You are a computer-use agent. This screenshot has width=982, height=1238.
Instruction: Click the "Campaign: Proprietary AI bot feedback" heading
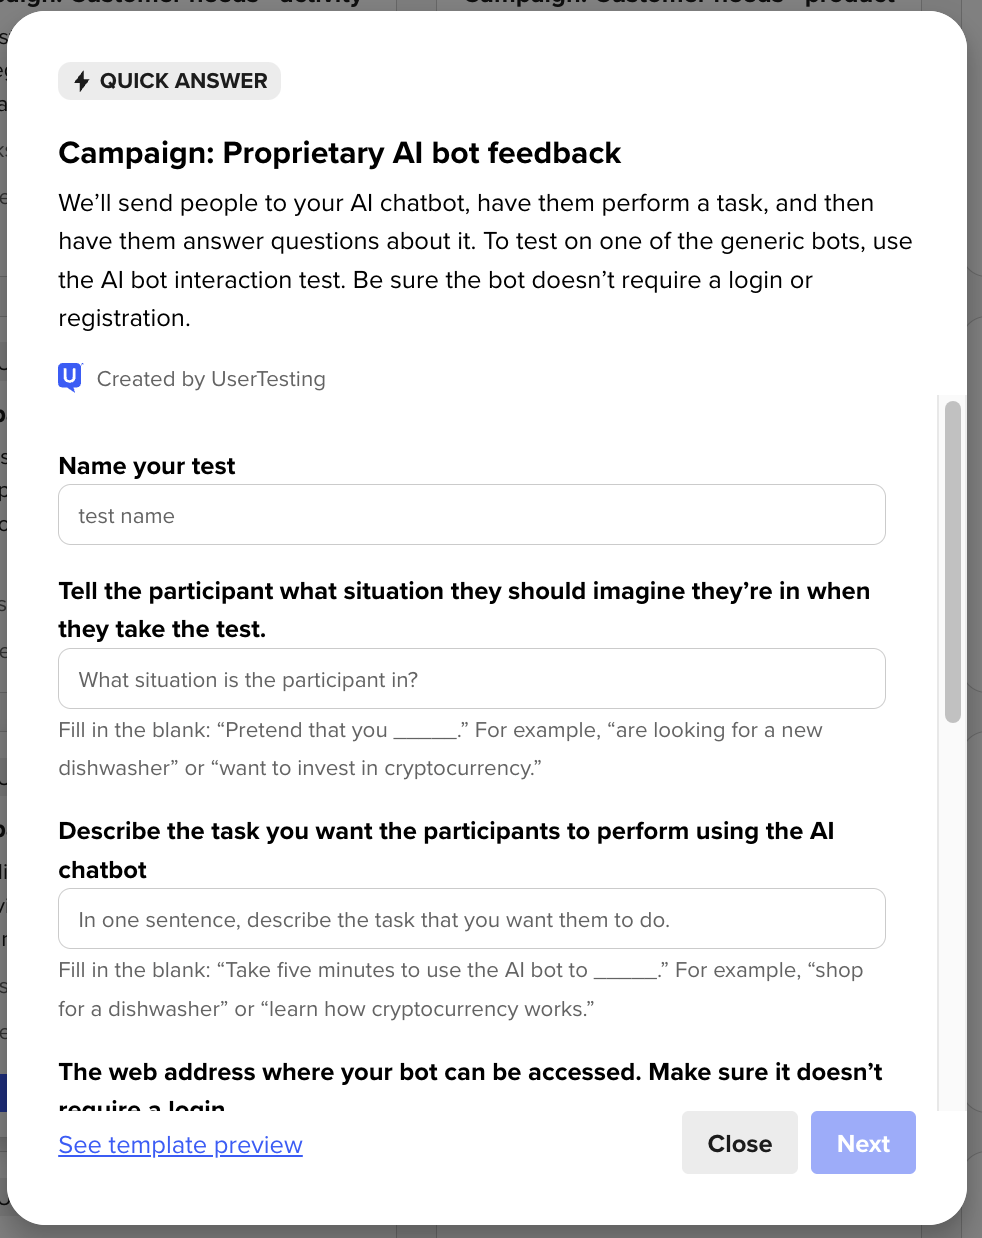(340, 153)
